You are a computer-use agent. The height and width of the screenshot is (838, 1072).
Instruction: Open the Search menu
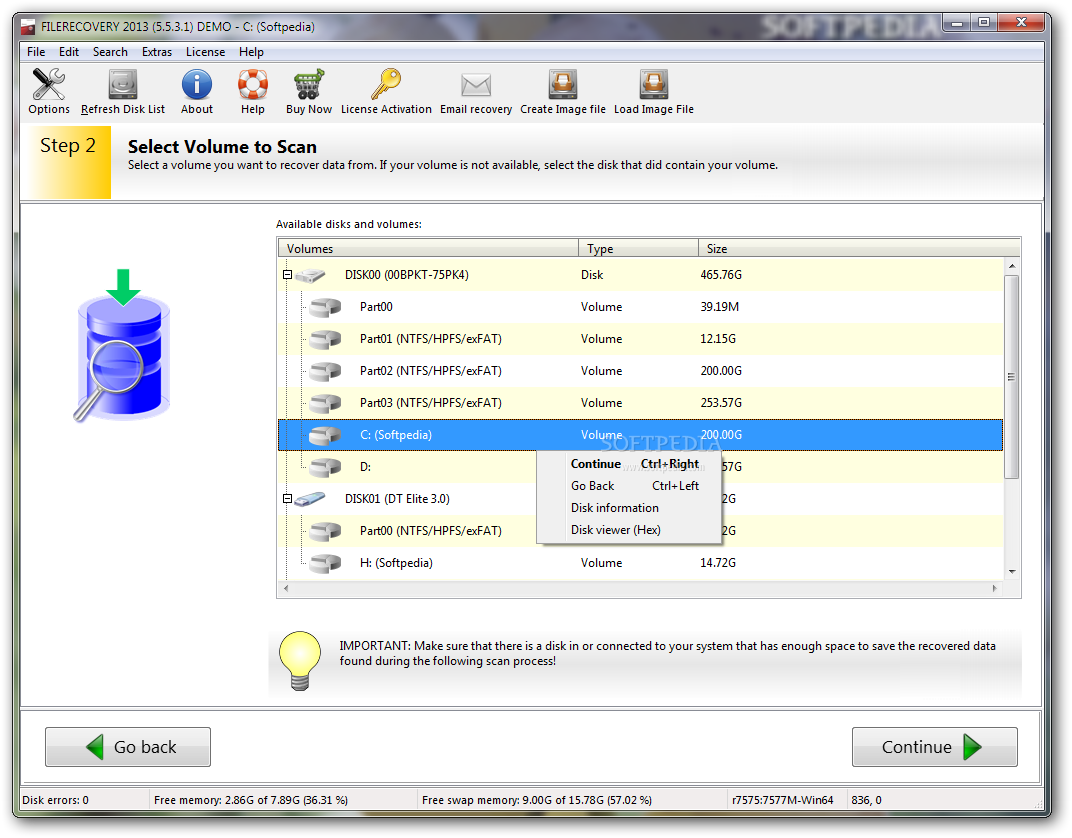(x=110, y=52)
